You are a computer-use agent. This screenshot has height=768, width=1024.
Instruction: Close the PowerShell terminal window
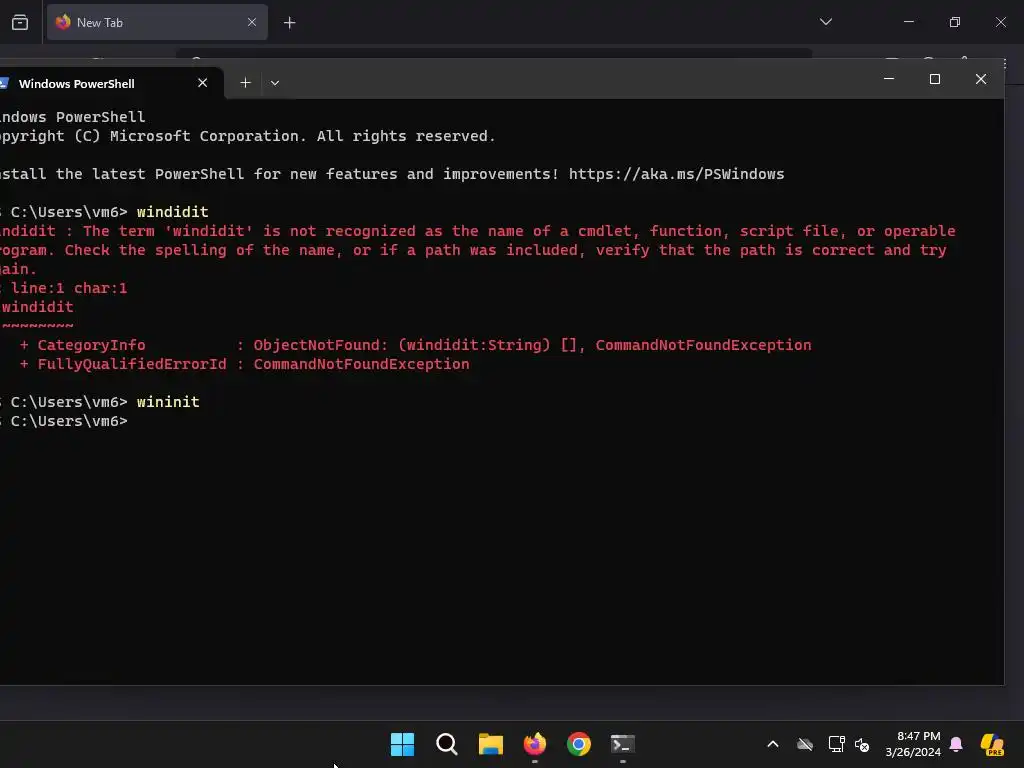[981, 79]
